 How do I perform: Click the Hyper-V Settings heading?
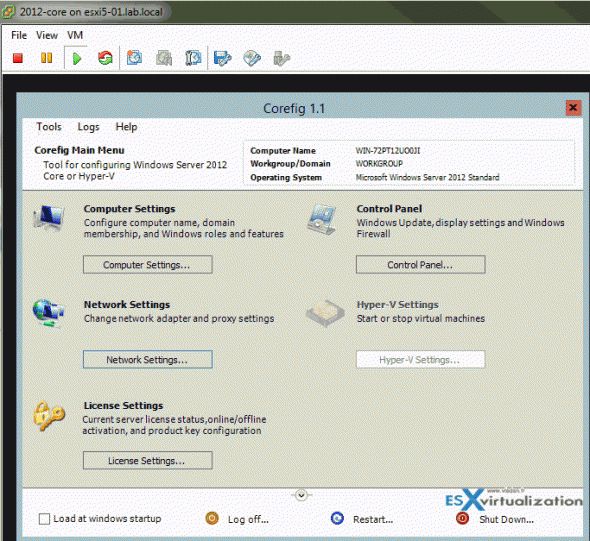point(398,305)
